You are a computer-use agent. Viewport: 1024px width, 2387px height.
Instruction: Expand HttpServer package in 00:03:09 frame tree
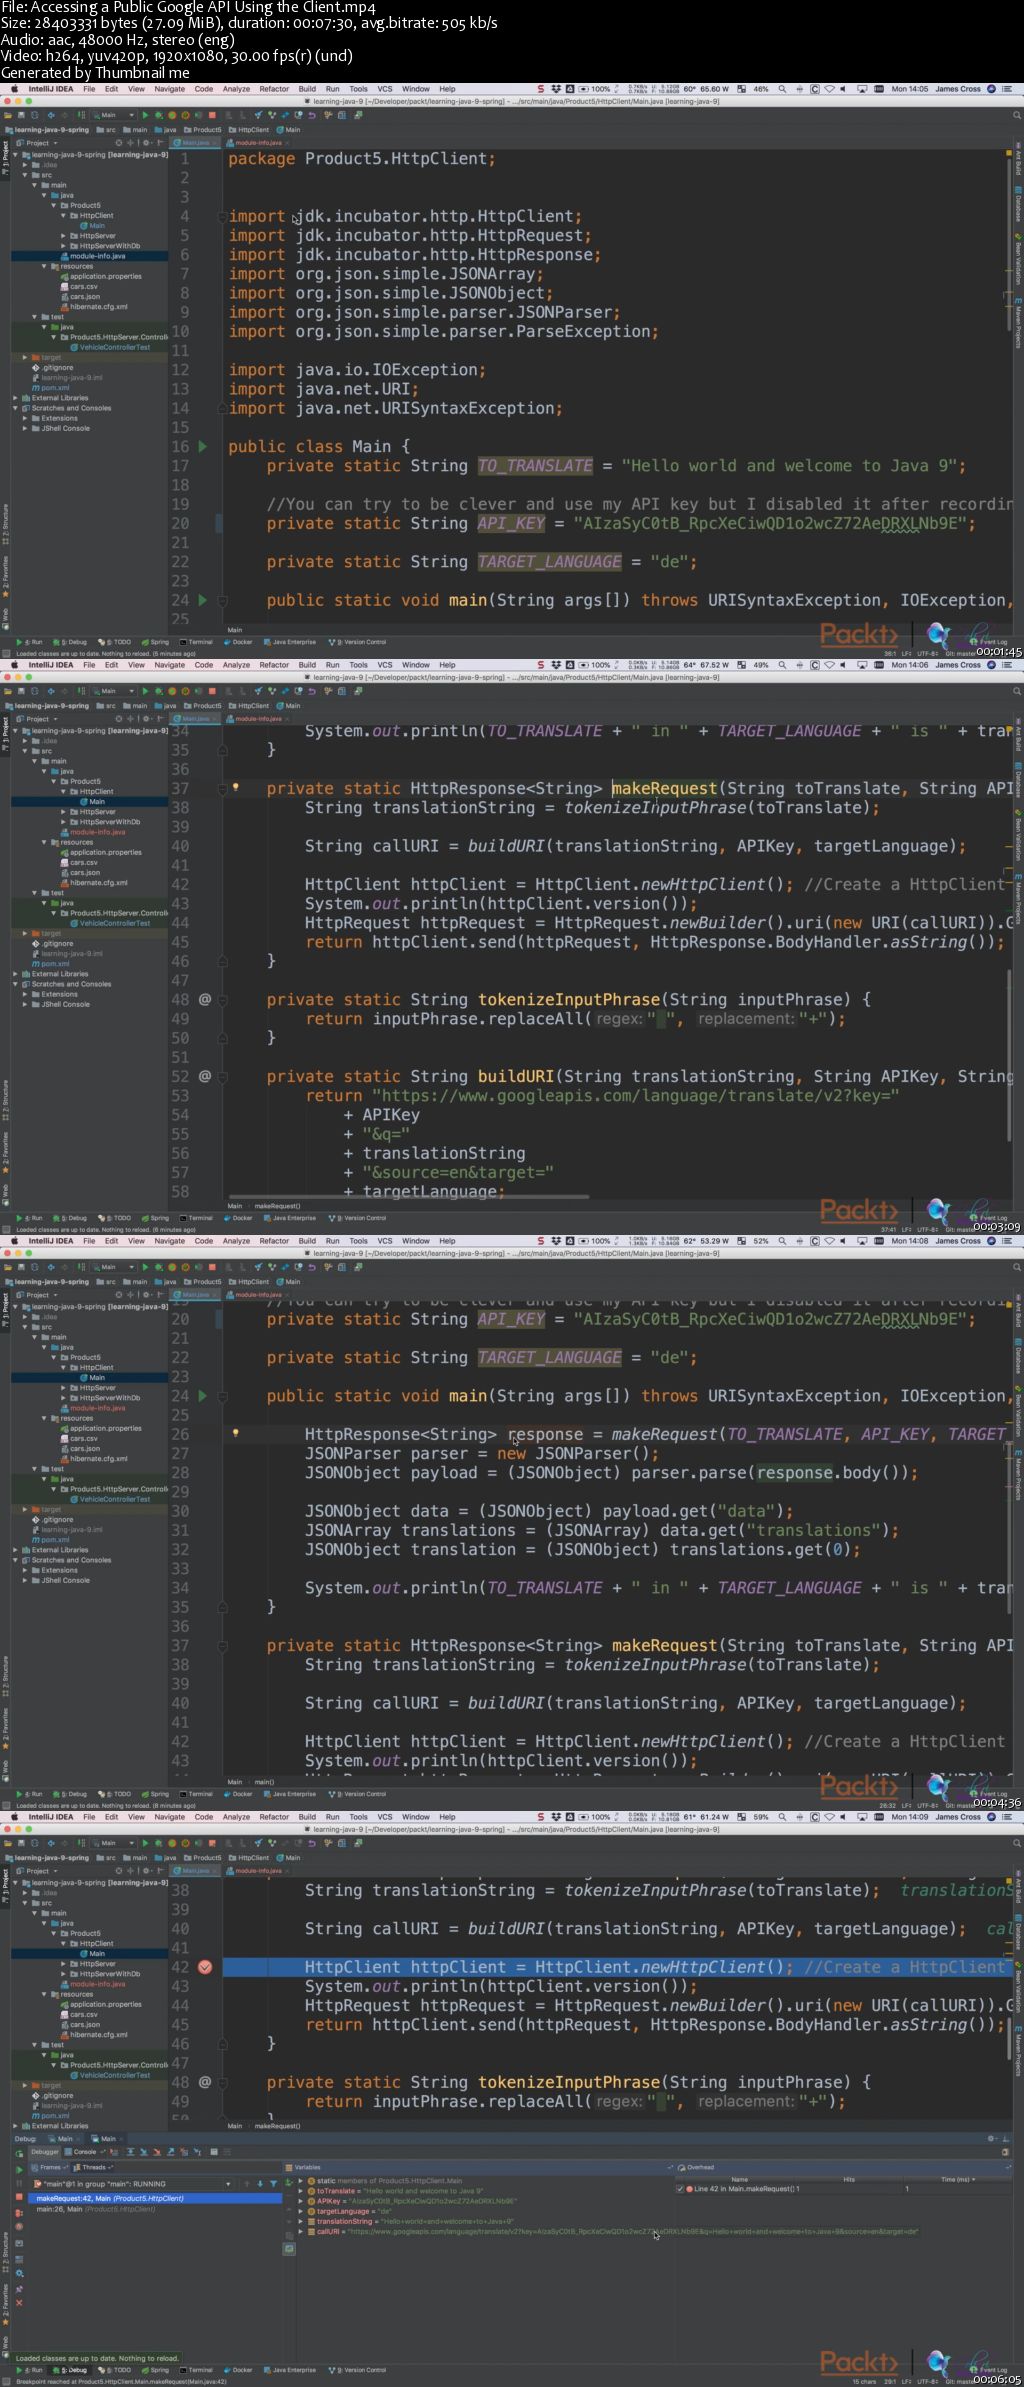[x=63, y=811]
